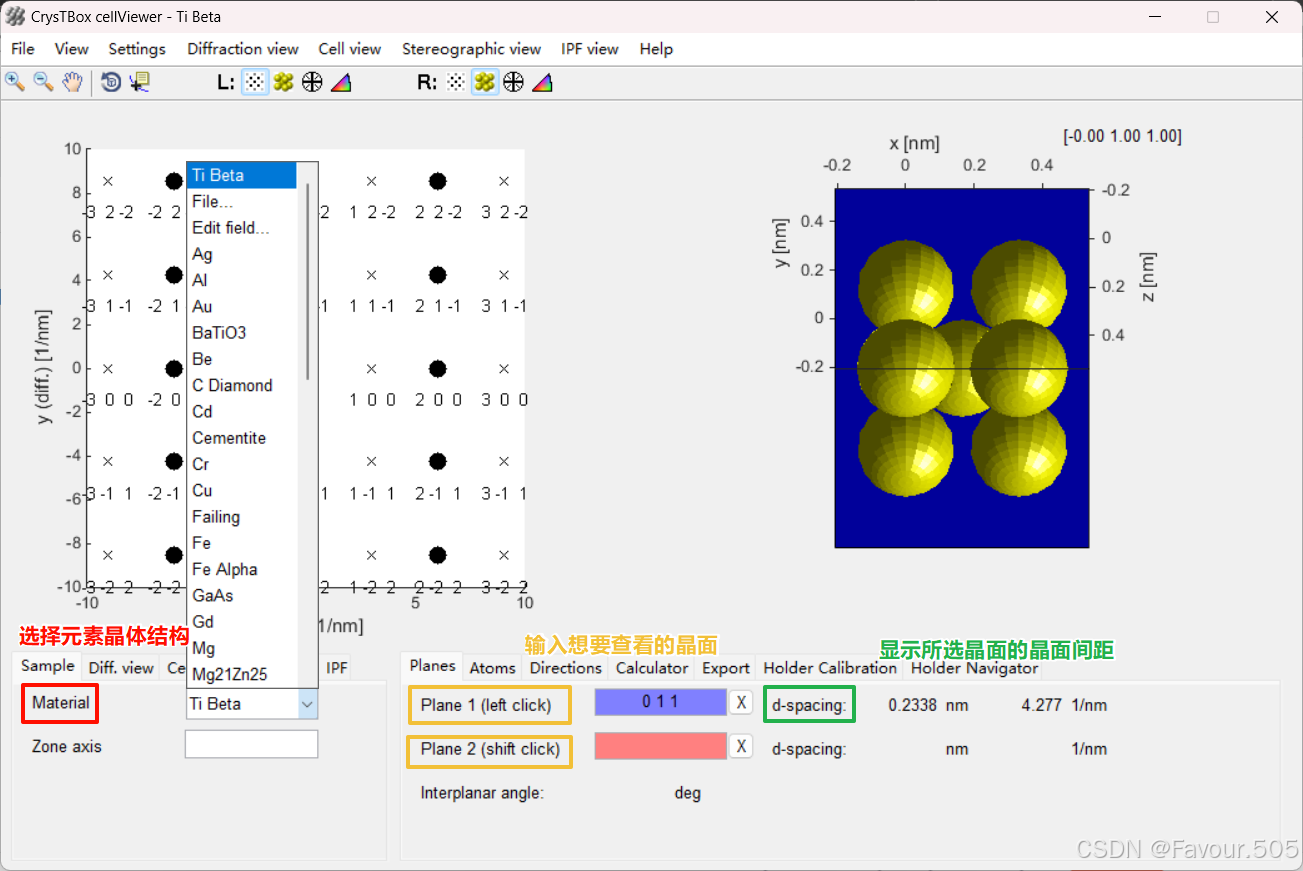Choose C Diamond from material list
This screenshot has width=1303, height=871.
[x=243, y=385]
